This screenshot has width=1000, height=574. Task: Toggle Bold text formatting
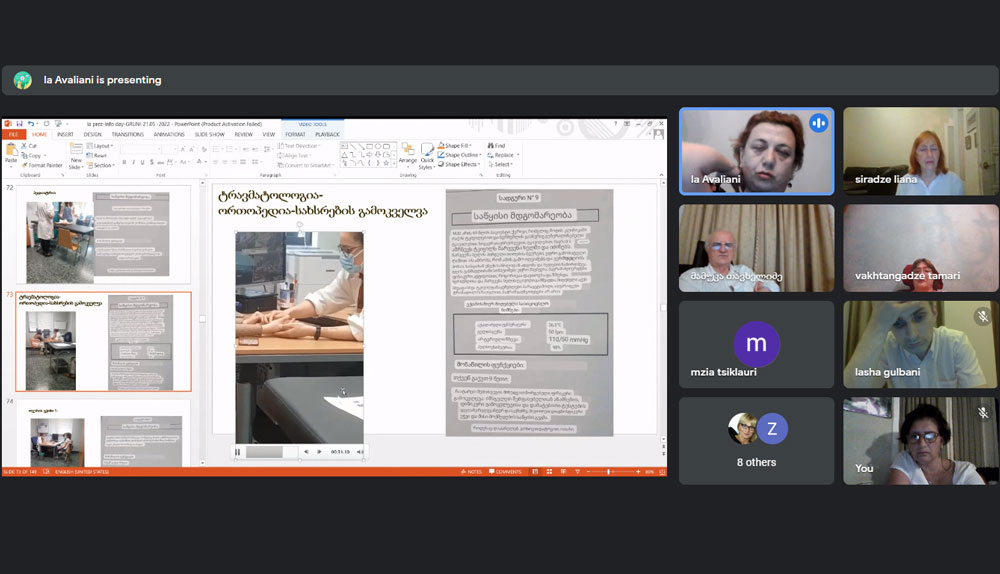[x=124, y=162]
